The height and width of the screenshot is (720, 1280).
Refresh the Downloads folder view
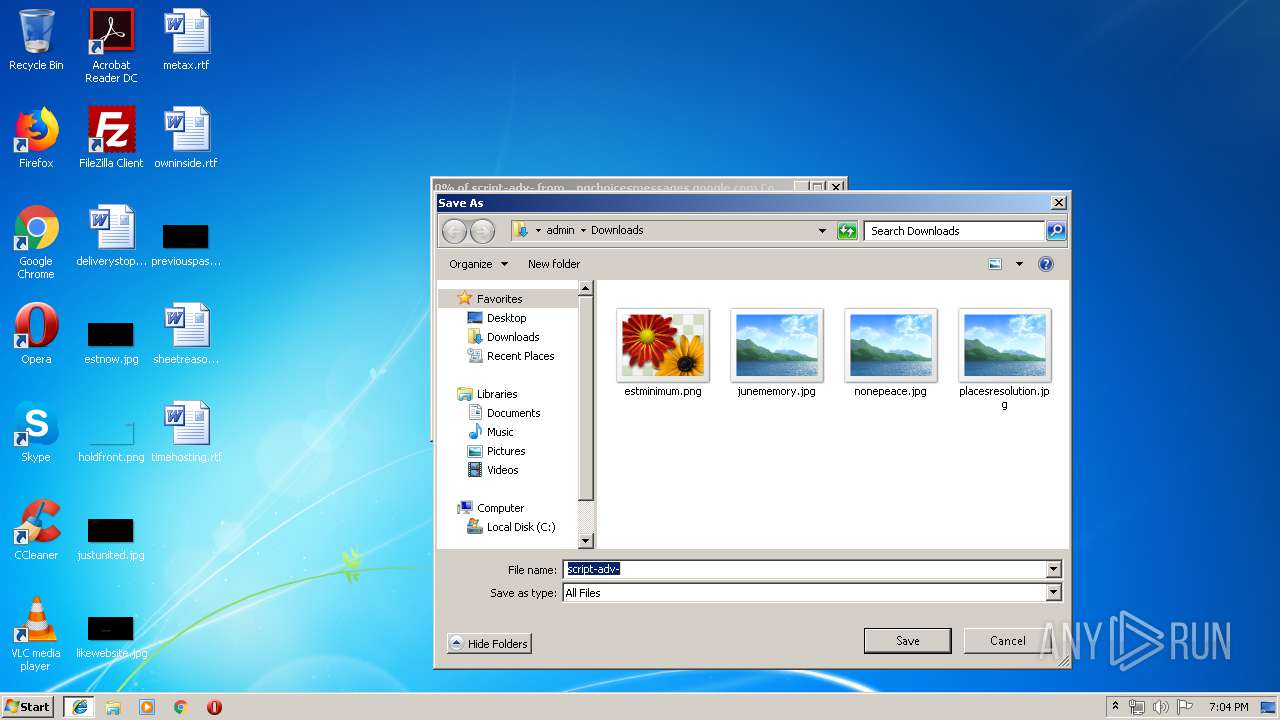(847, 231)
